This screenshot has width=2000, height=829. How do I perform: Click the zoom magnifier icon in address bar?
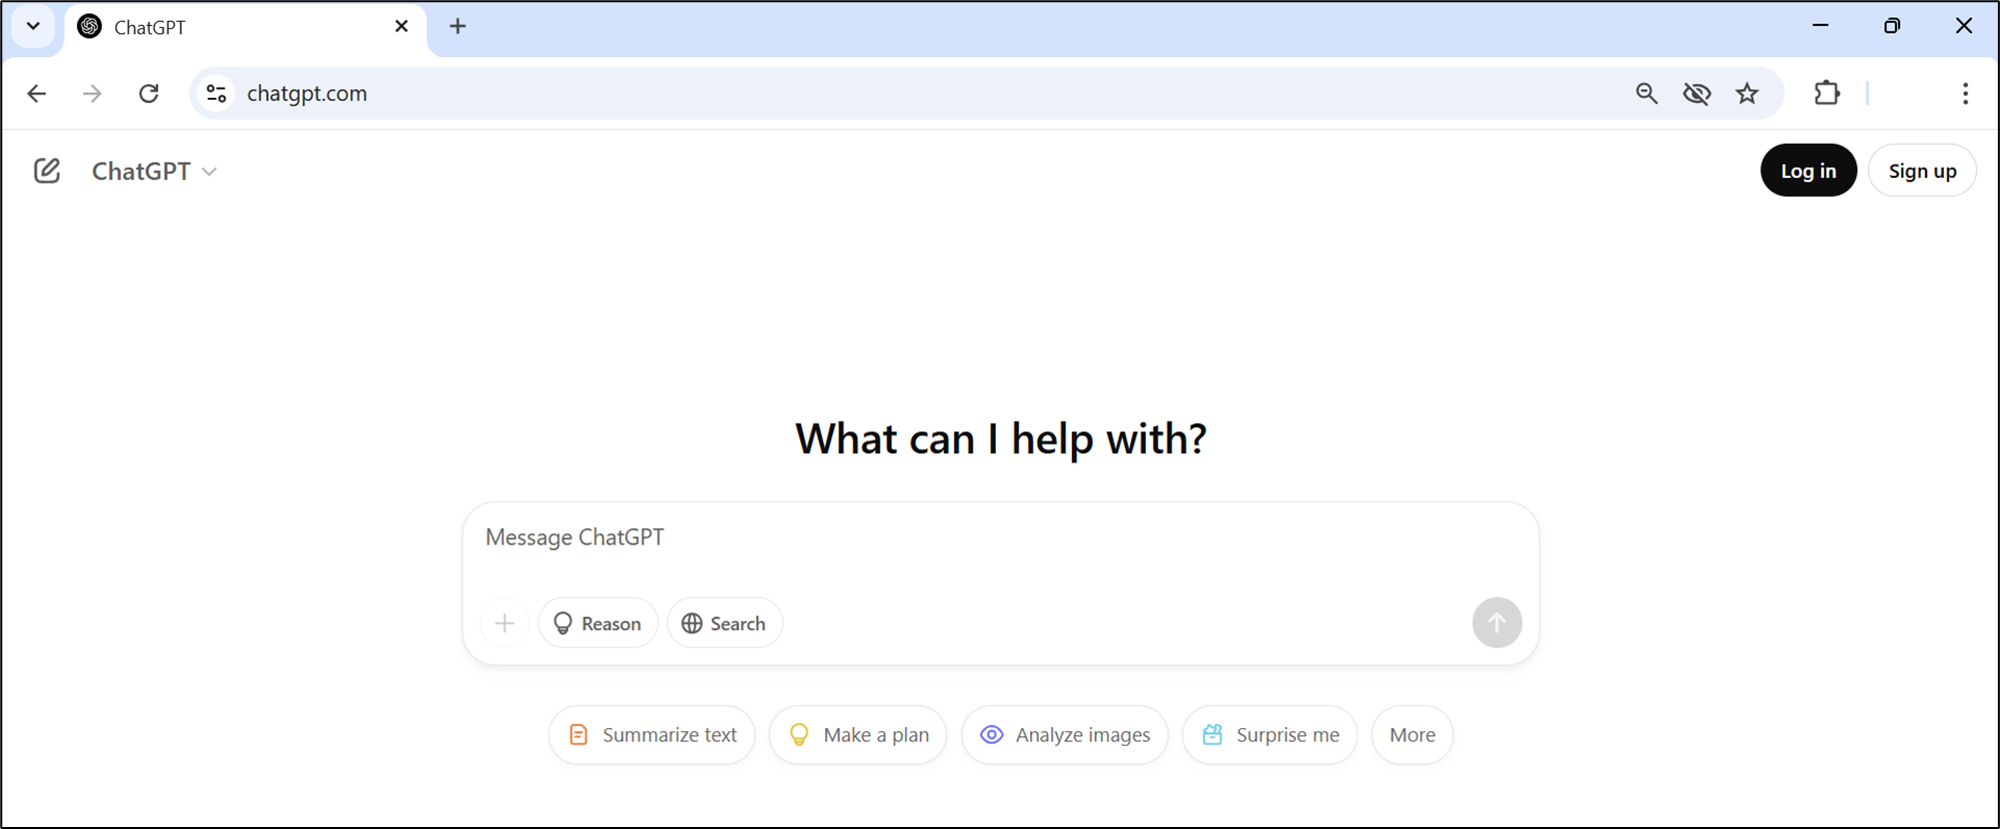click(x=1646, y=93)
